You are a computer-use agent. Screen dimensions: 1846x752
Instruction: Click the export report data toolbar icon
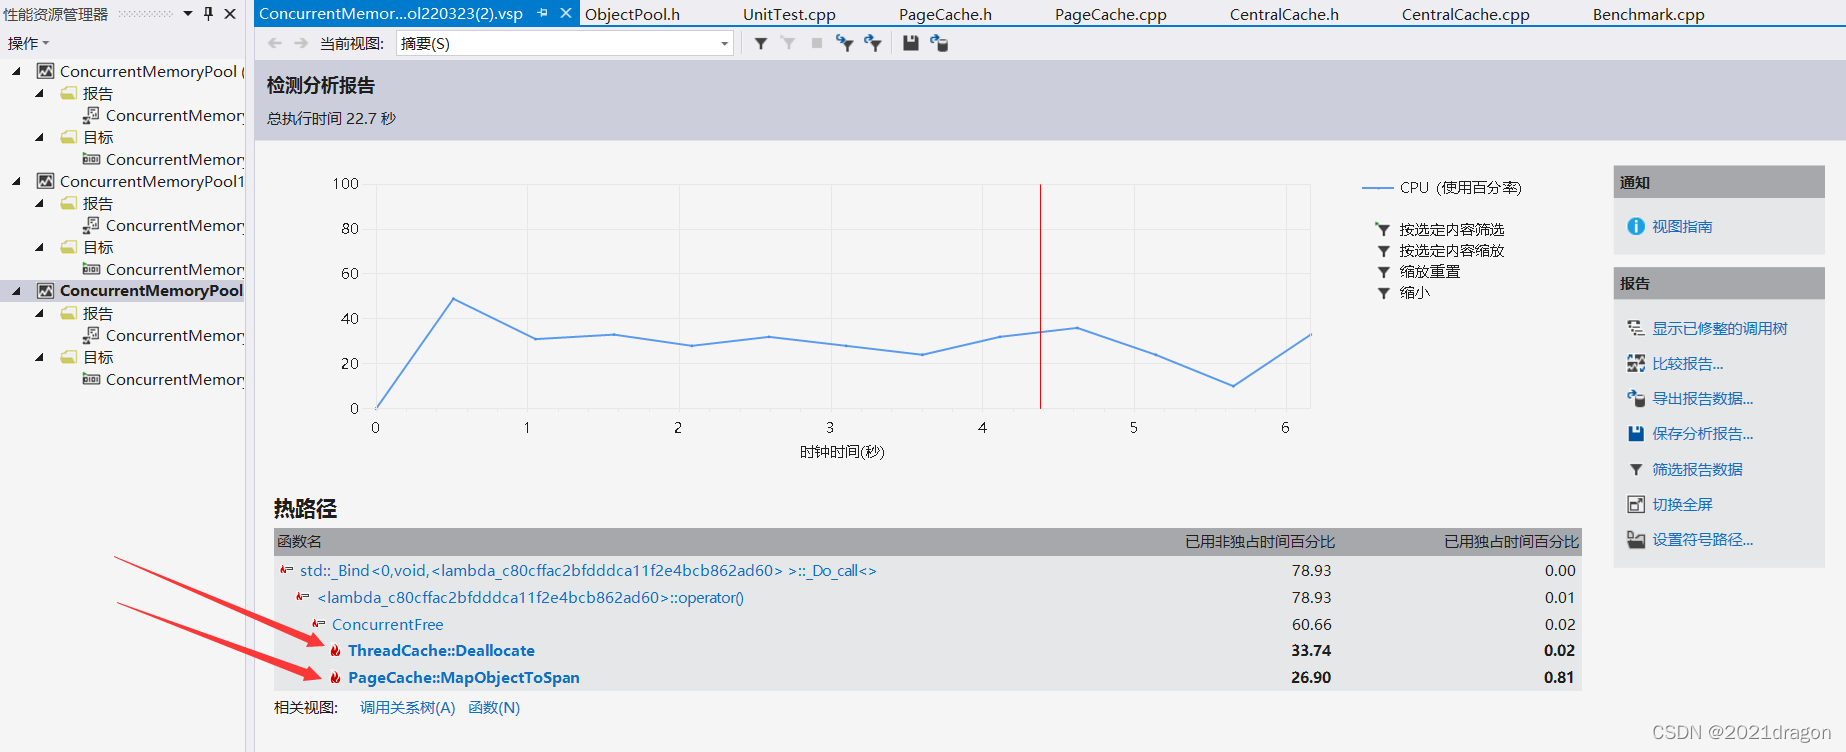939,43
